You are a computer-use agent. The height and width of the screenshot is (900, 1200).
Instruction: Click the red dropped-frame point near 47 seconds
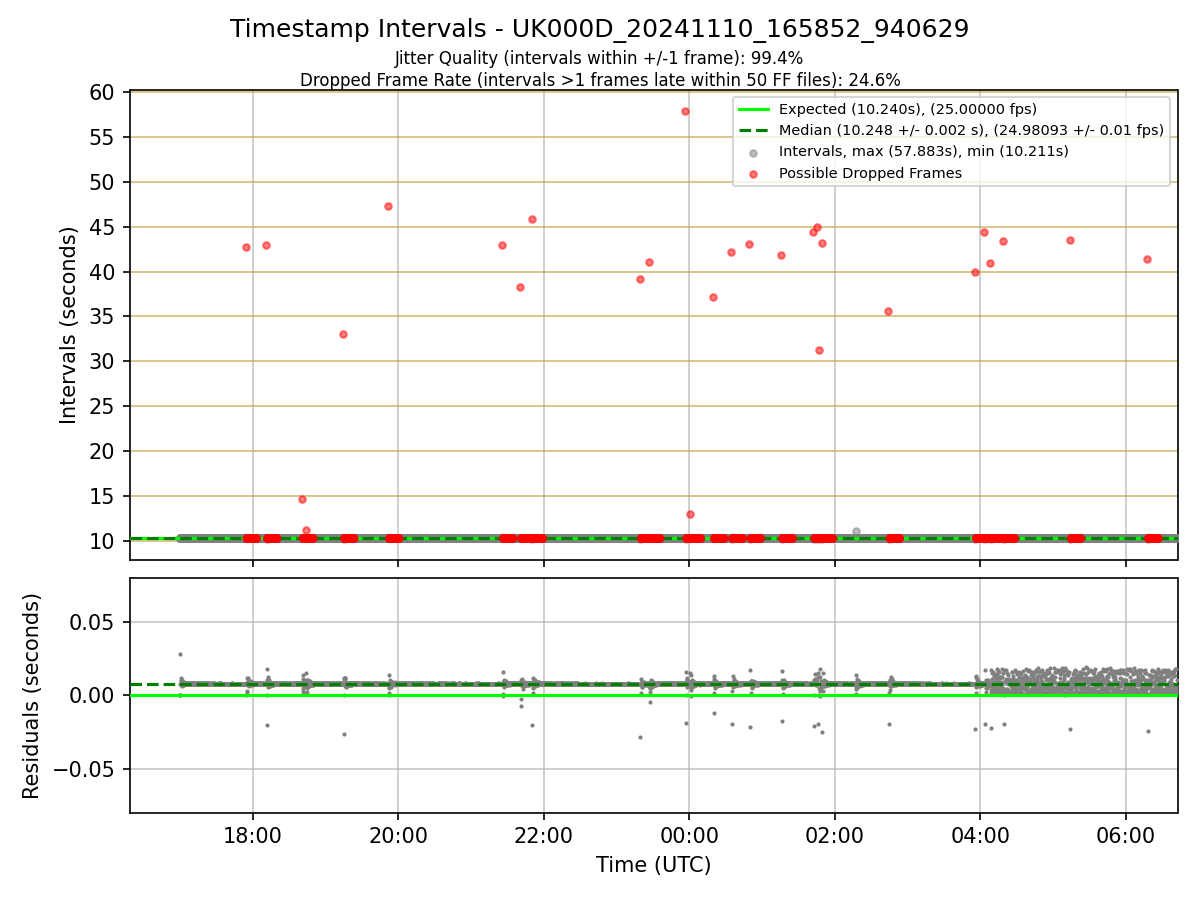pos(388,206)
